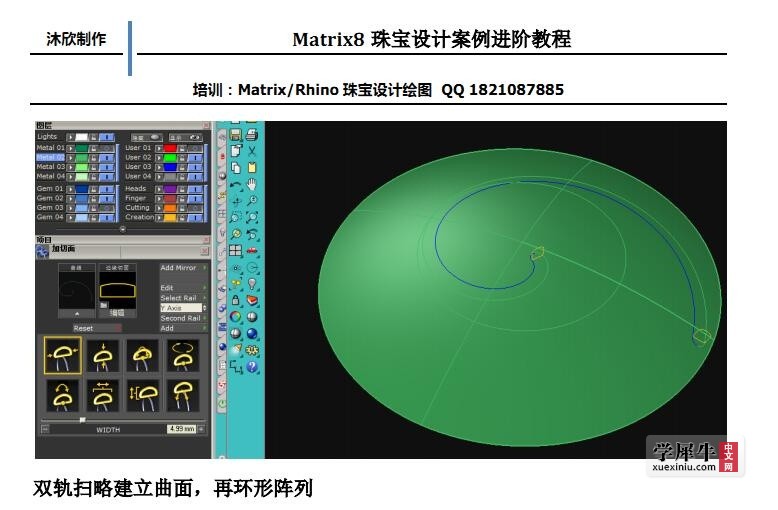Click the profile shape preview thumbnail

tap(117, 290)
